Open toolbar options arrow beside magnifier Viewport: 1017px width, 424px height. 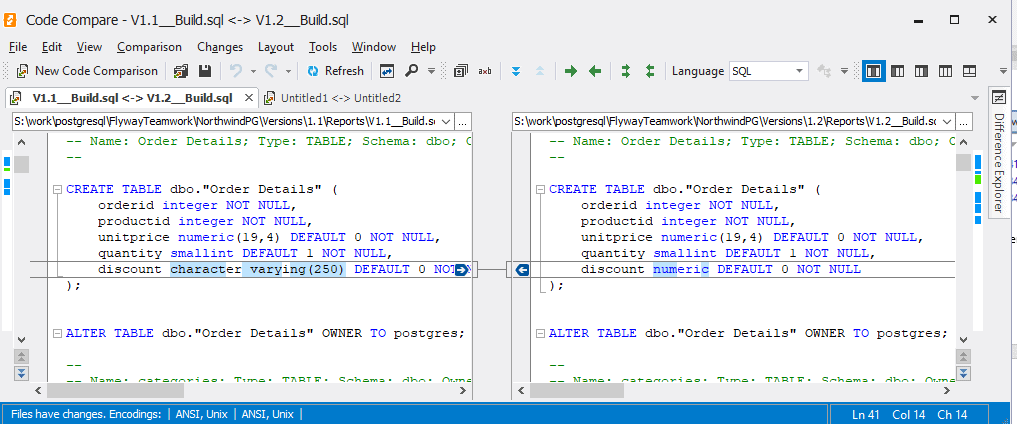tap(431, 71)
